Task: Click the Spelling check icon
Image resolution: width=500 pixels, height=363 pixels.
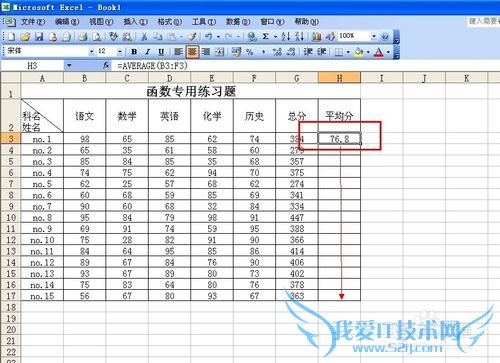Action: click(x=113, y=36)
